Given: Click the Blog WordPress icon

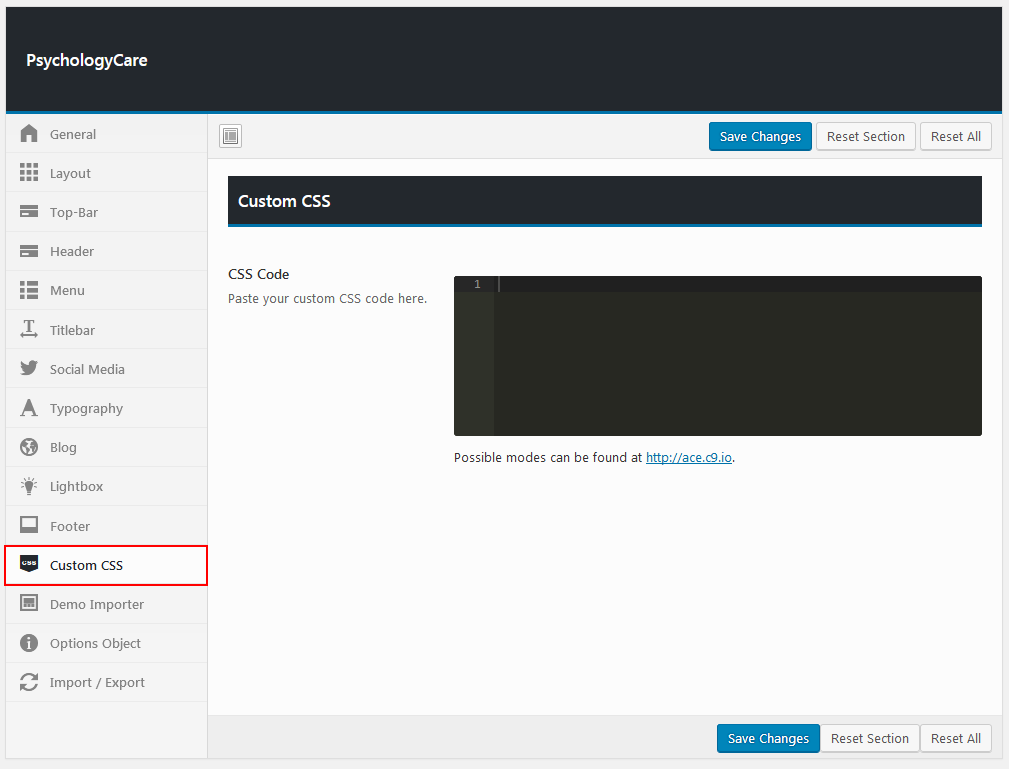Looking at the screenshot, I should tap(29, 447).
